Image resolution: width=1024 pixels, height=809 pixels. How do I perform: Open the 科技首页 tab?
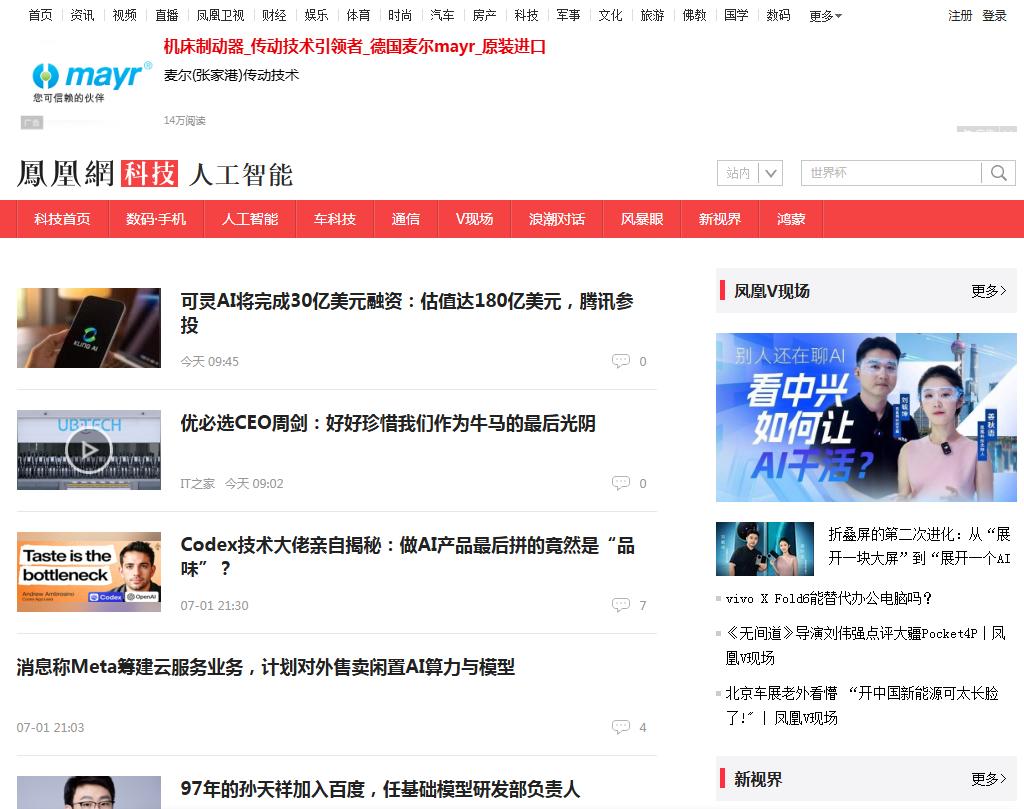[x=63, y=219]
